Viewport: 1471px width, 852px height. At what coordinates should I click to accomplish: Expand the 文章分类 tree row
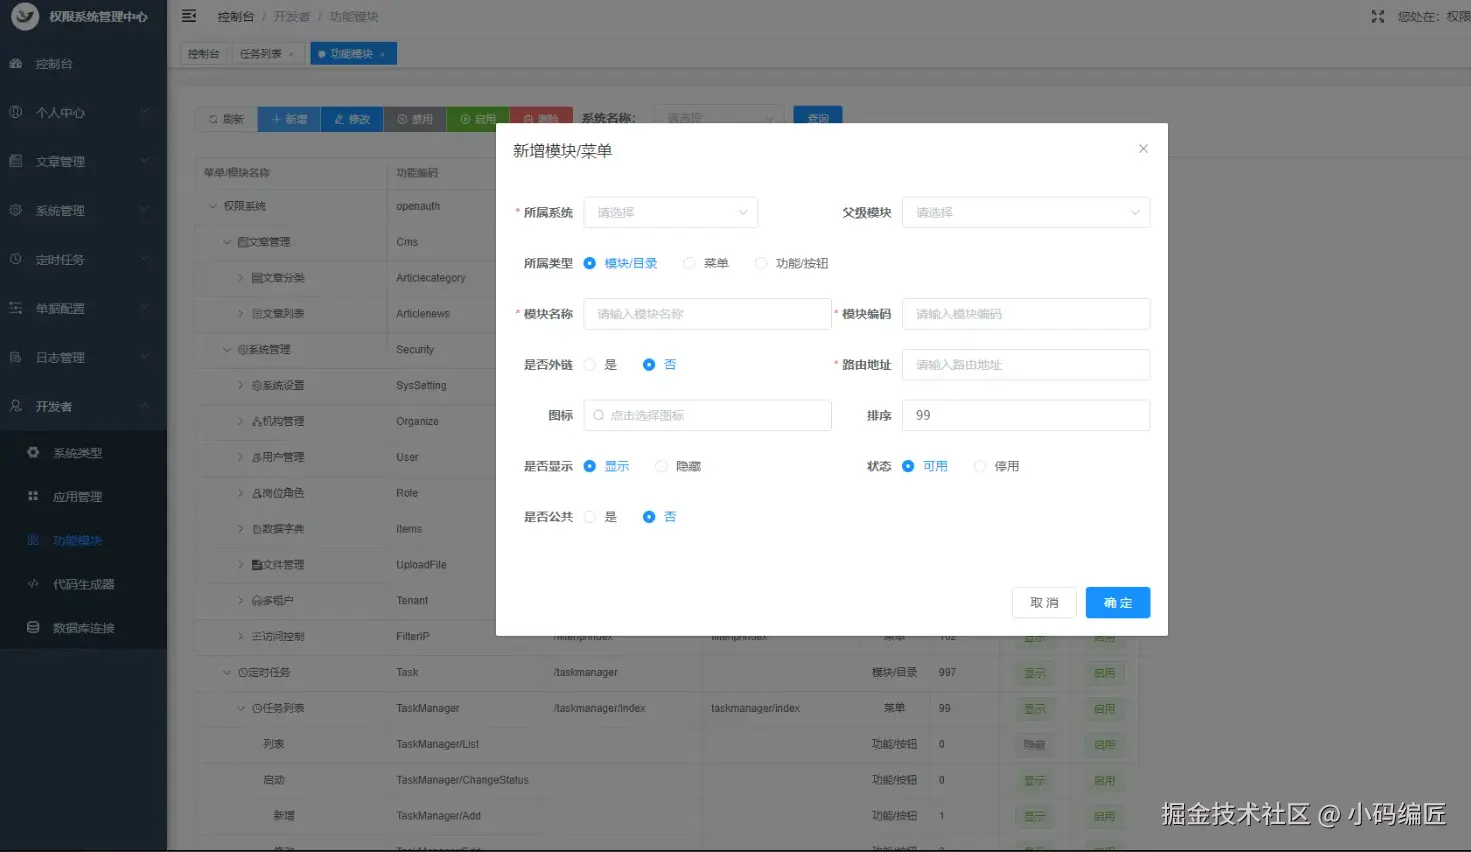241,278
